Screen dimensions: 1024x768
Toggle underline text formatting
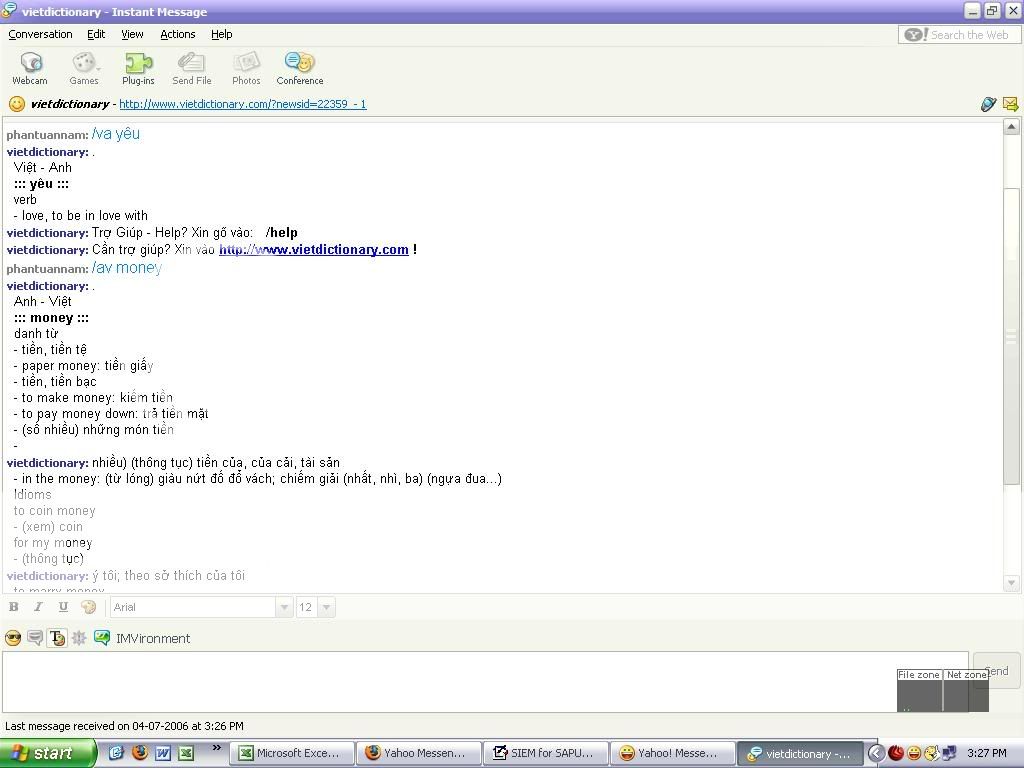click(x=63, y=607)
